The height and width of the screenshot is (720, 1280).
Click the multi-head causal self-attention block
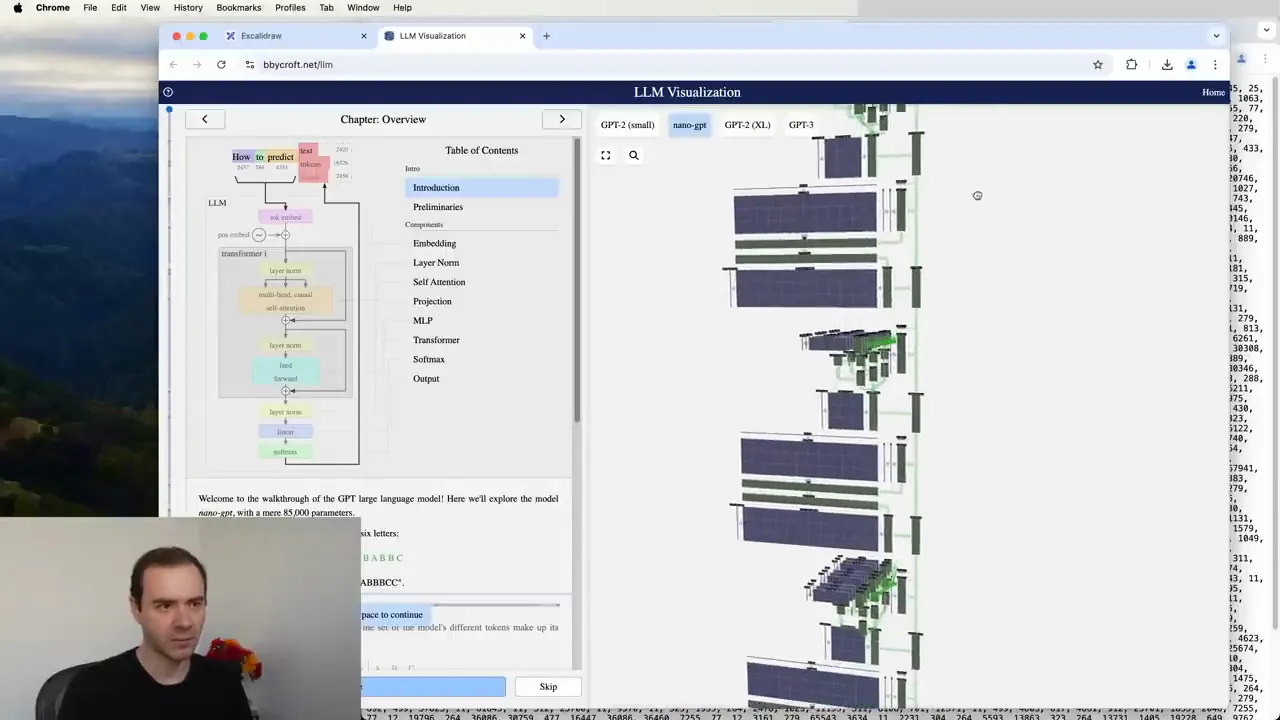tap(285, 301)
